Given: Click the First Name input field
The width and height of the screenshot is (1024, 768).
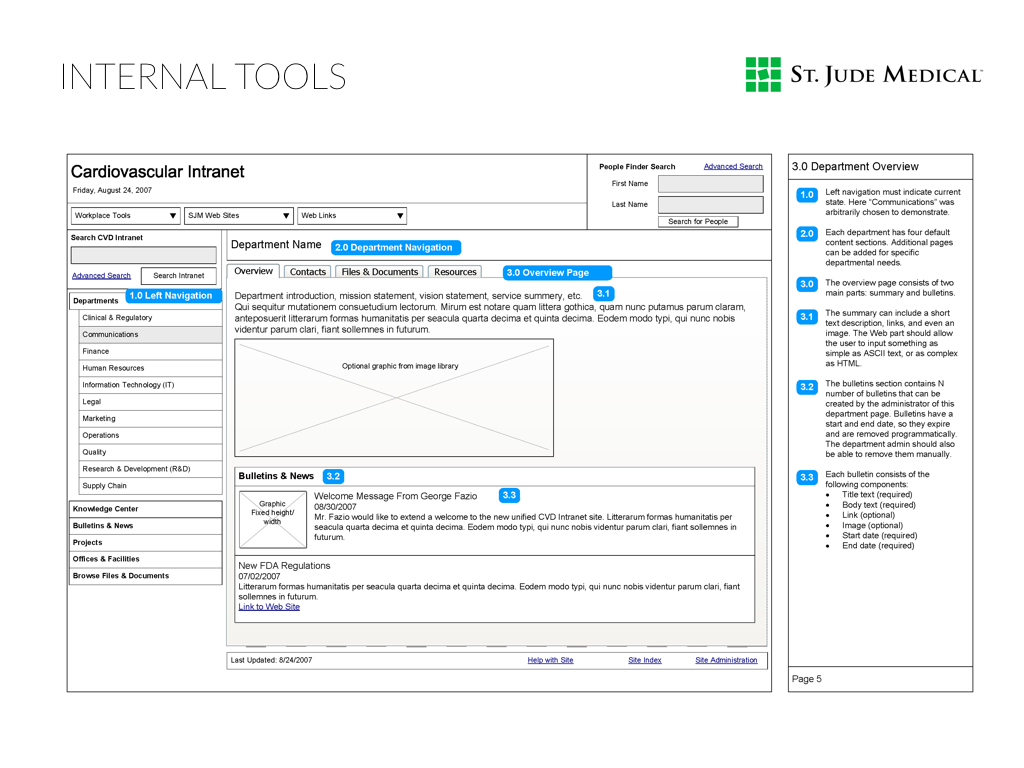Looking at the screenshot, I should (x=710, y=184).
